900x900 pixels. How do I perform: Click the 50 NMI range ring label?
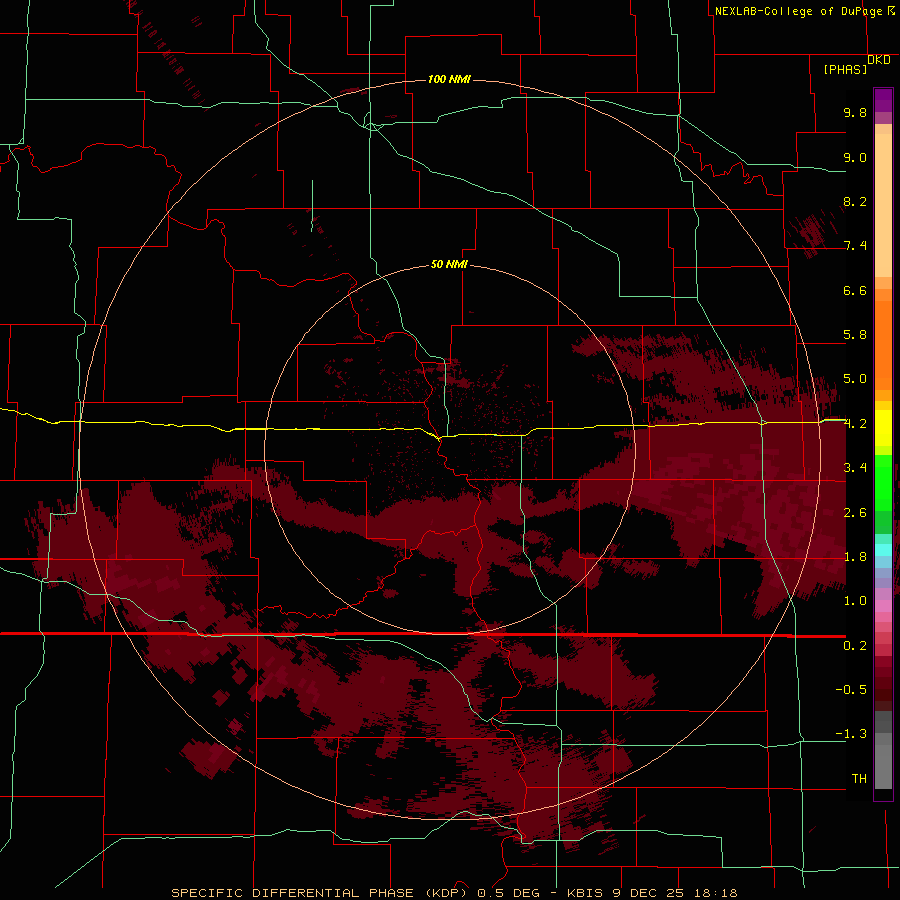point(449,264)
